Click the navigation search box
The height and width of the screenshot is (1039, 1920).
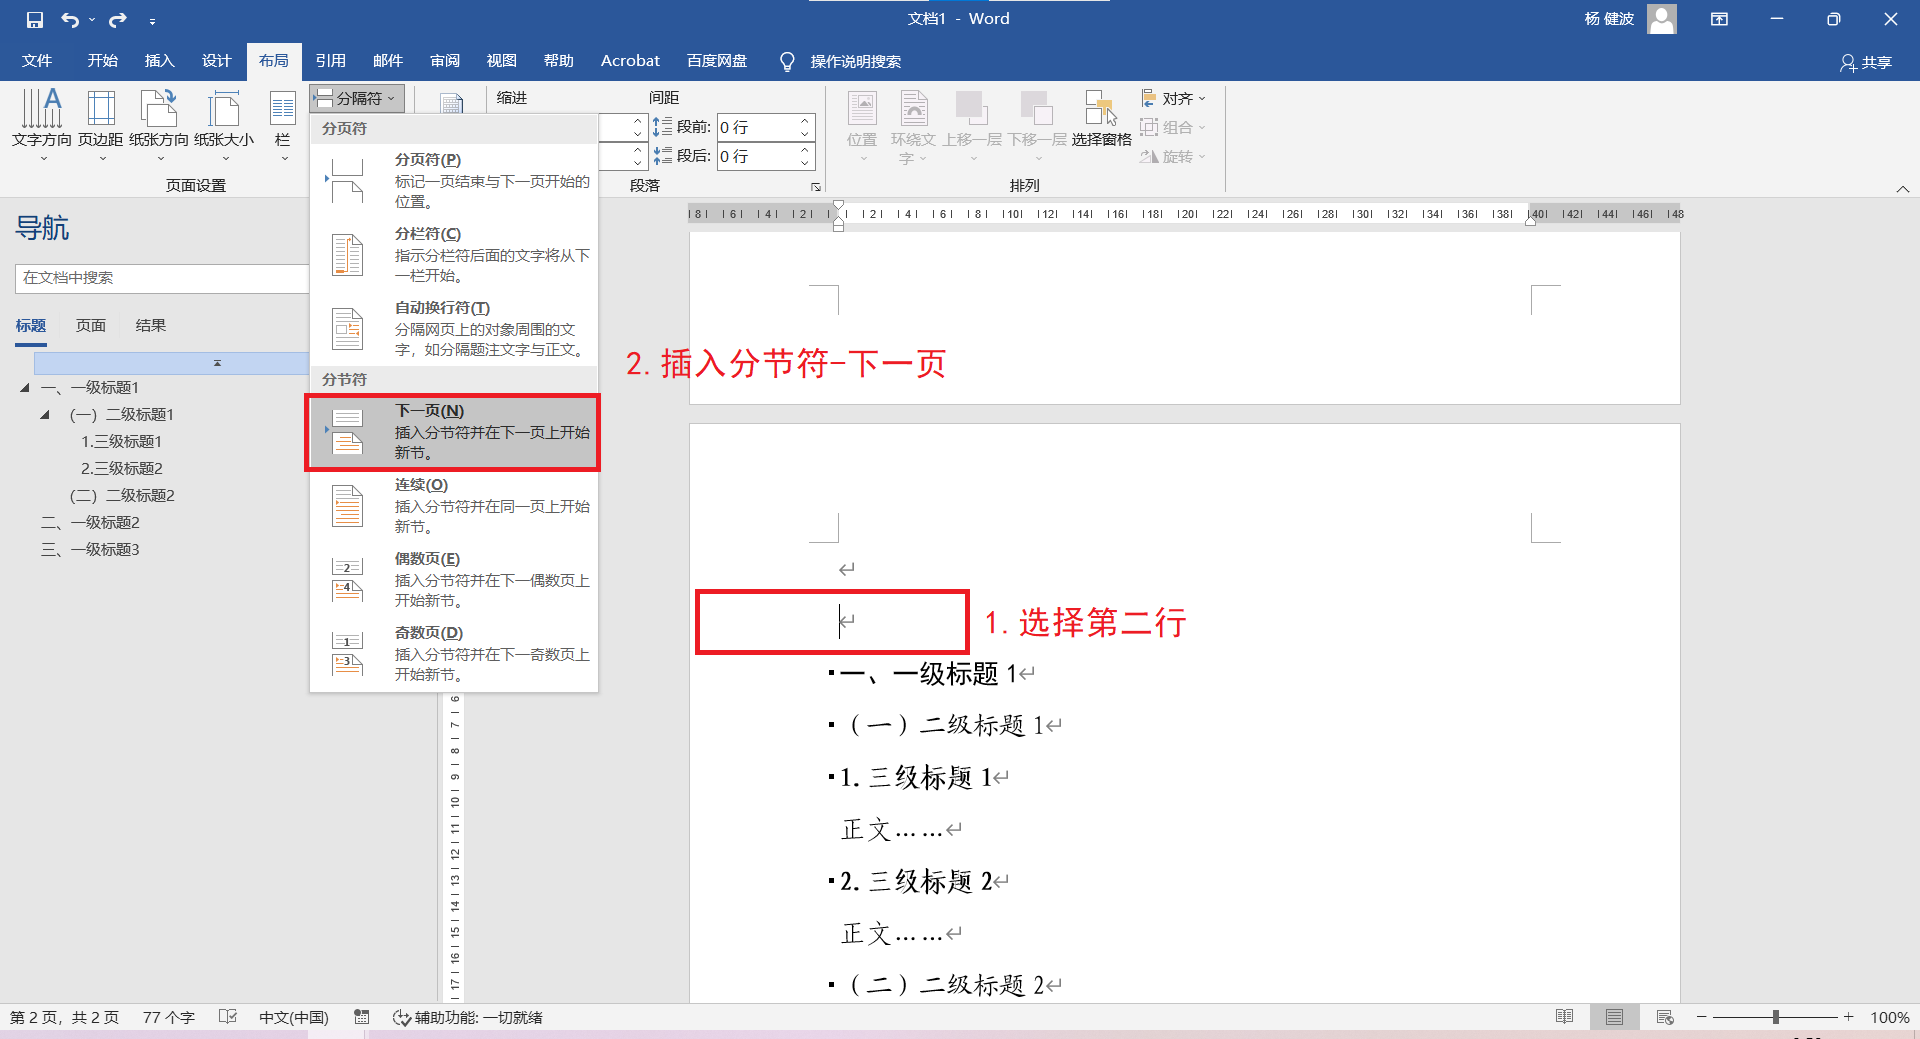161,278
